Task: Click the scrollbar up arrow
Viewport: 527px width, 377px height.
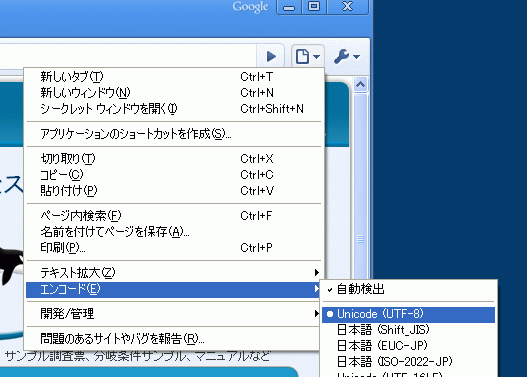Action: 360,84
